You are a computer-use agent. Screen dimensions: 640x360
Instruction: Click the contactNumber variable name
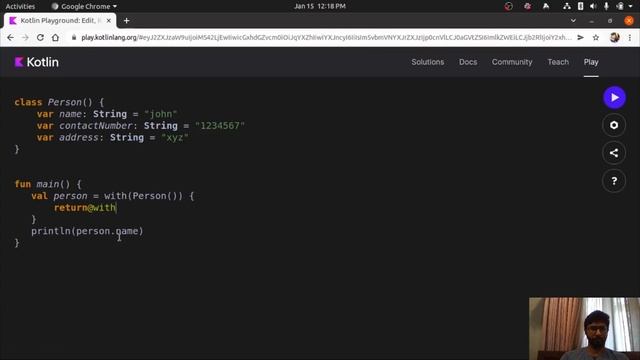pyautogui.click(x=96, y=126)
